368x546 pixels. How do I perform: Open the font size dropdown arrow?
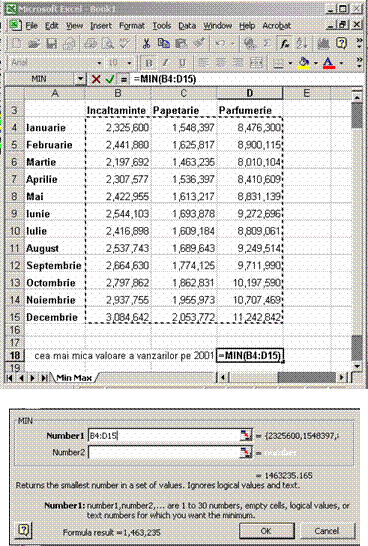(129, 63)
